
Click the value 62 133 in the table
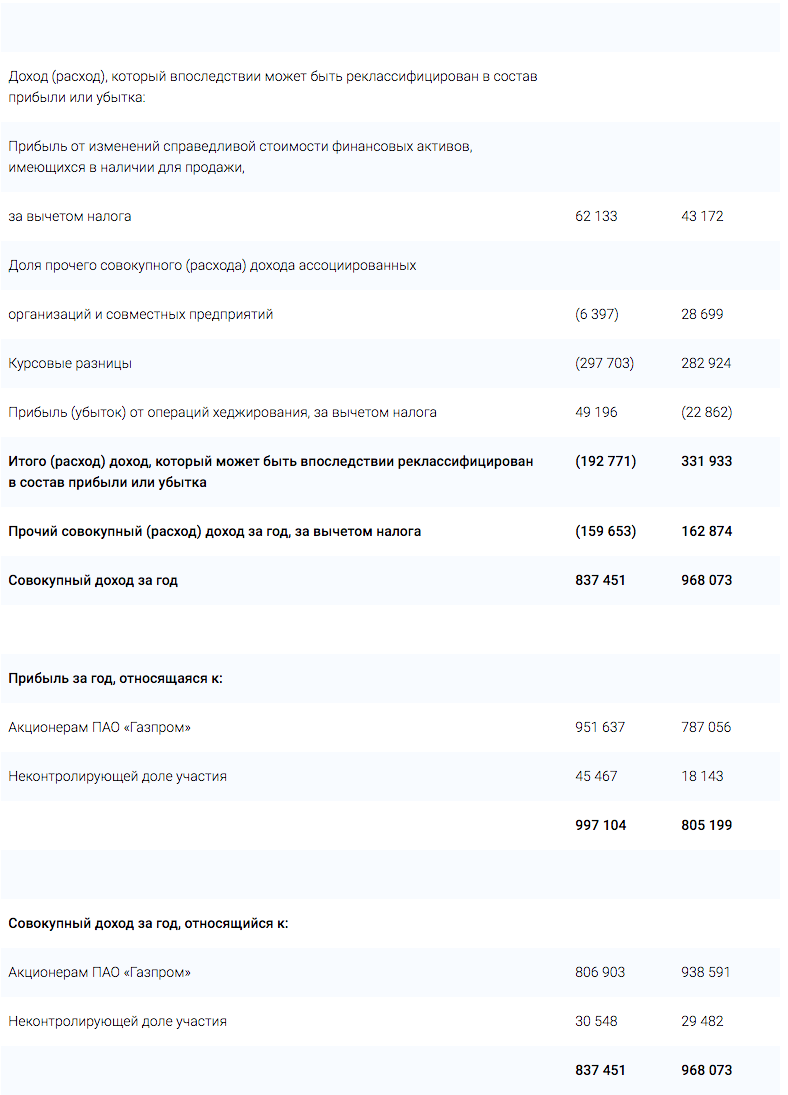click(x=596, y=216)
